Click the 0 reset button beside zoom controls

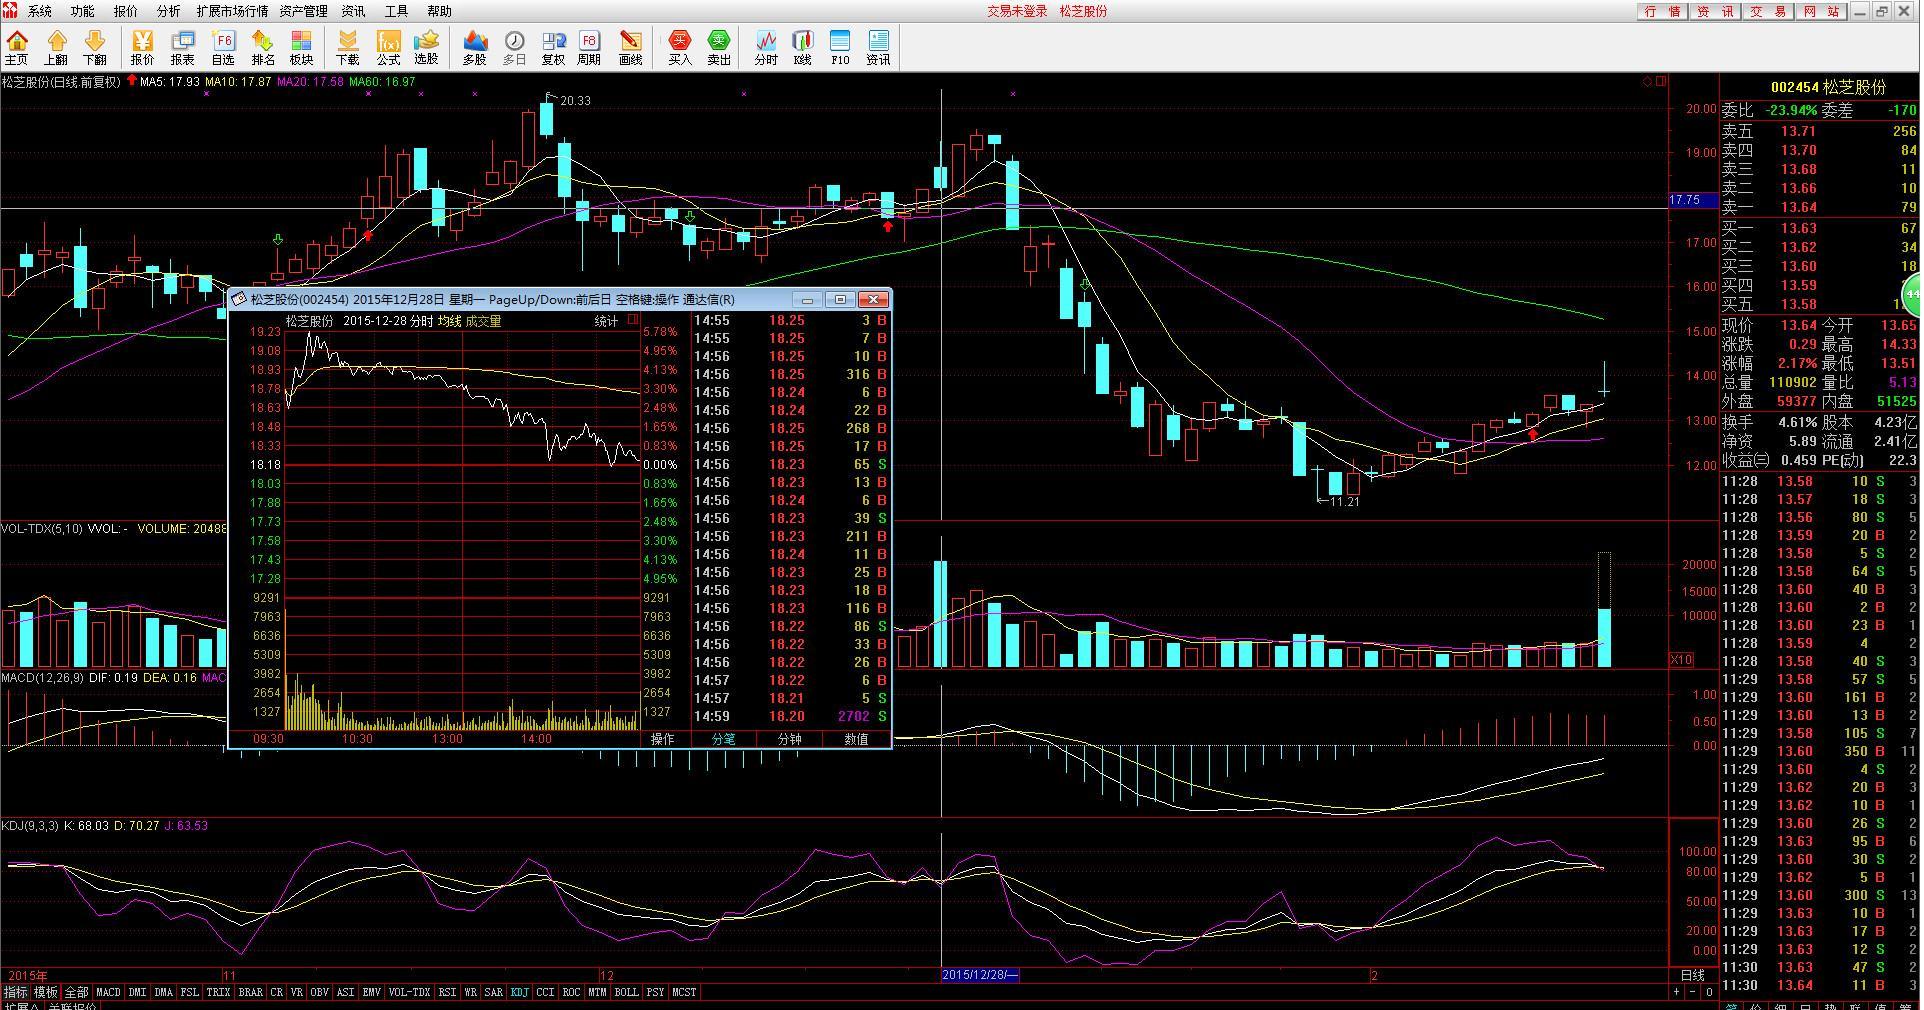click(x=1709, y=993)
